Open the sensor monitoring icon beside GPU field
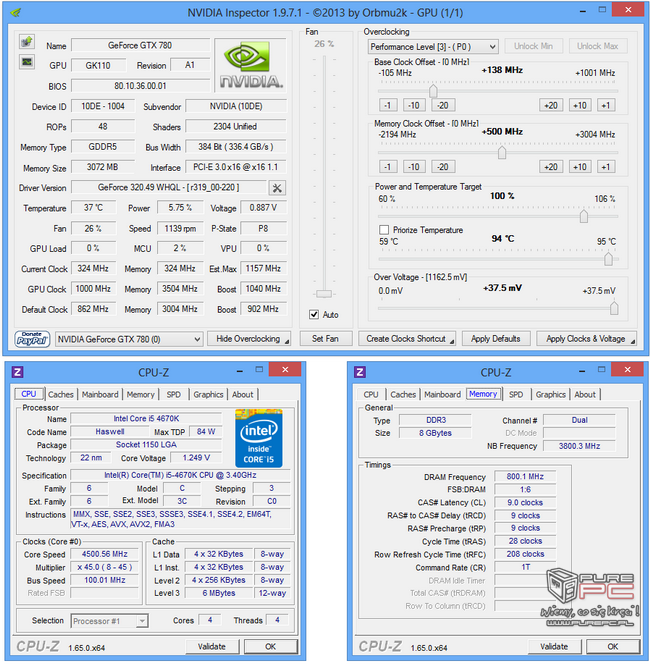This screenshot has width=650, height=664. [x=27, y=63]
